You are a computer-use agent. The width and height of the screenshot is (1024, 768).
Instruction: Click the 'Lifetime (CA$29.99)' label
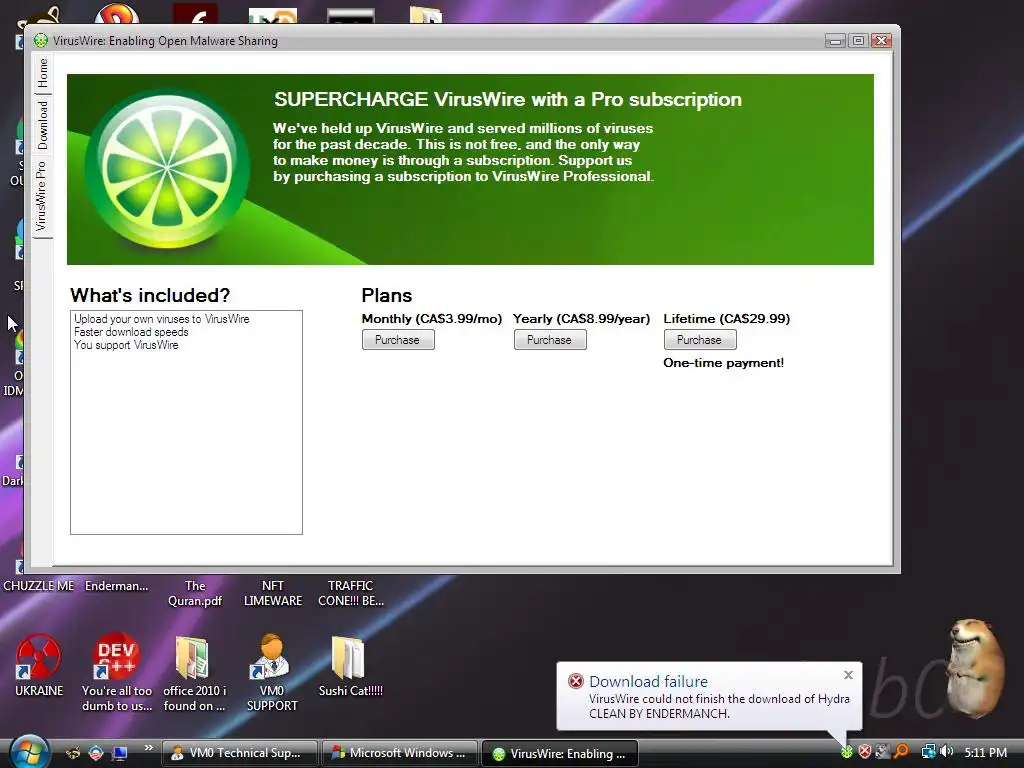click(x=726, y=319)
